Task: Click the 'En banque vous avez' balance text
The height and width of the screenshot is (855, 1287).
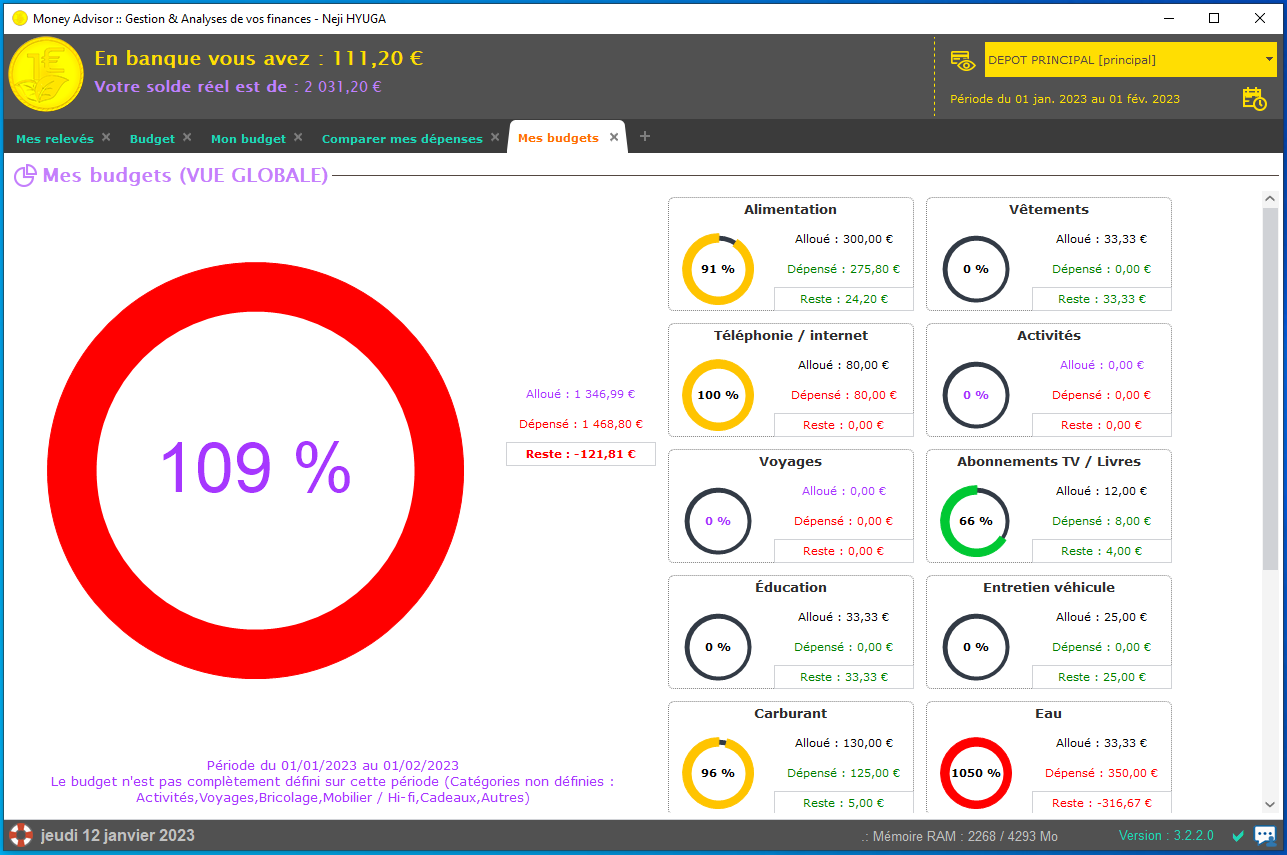Action: tap(259, 59)
